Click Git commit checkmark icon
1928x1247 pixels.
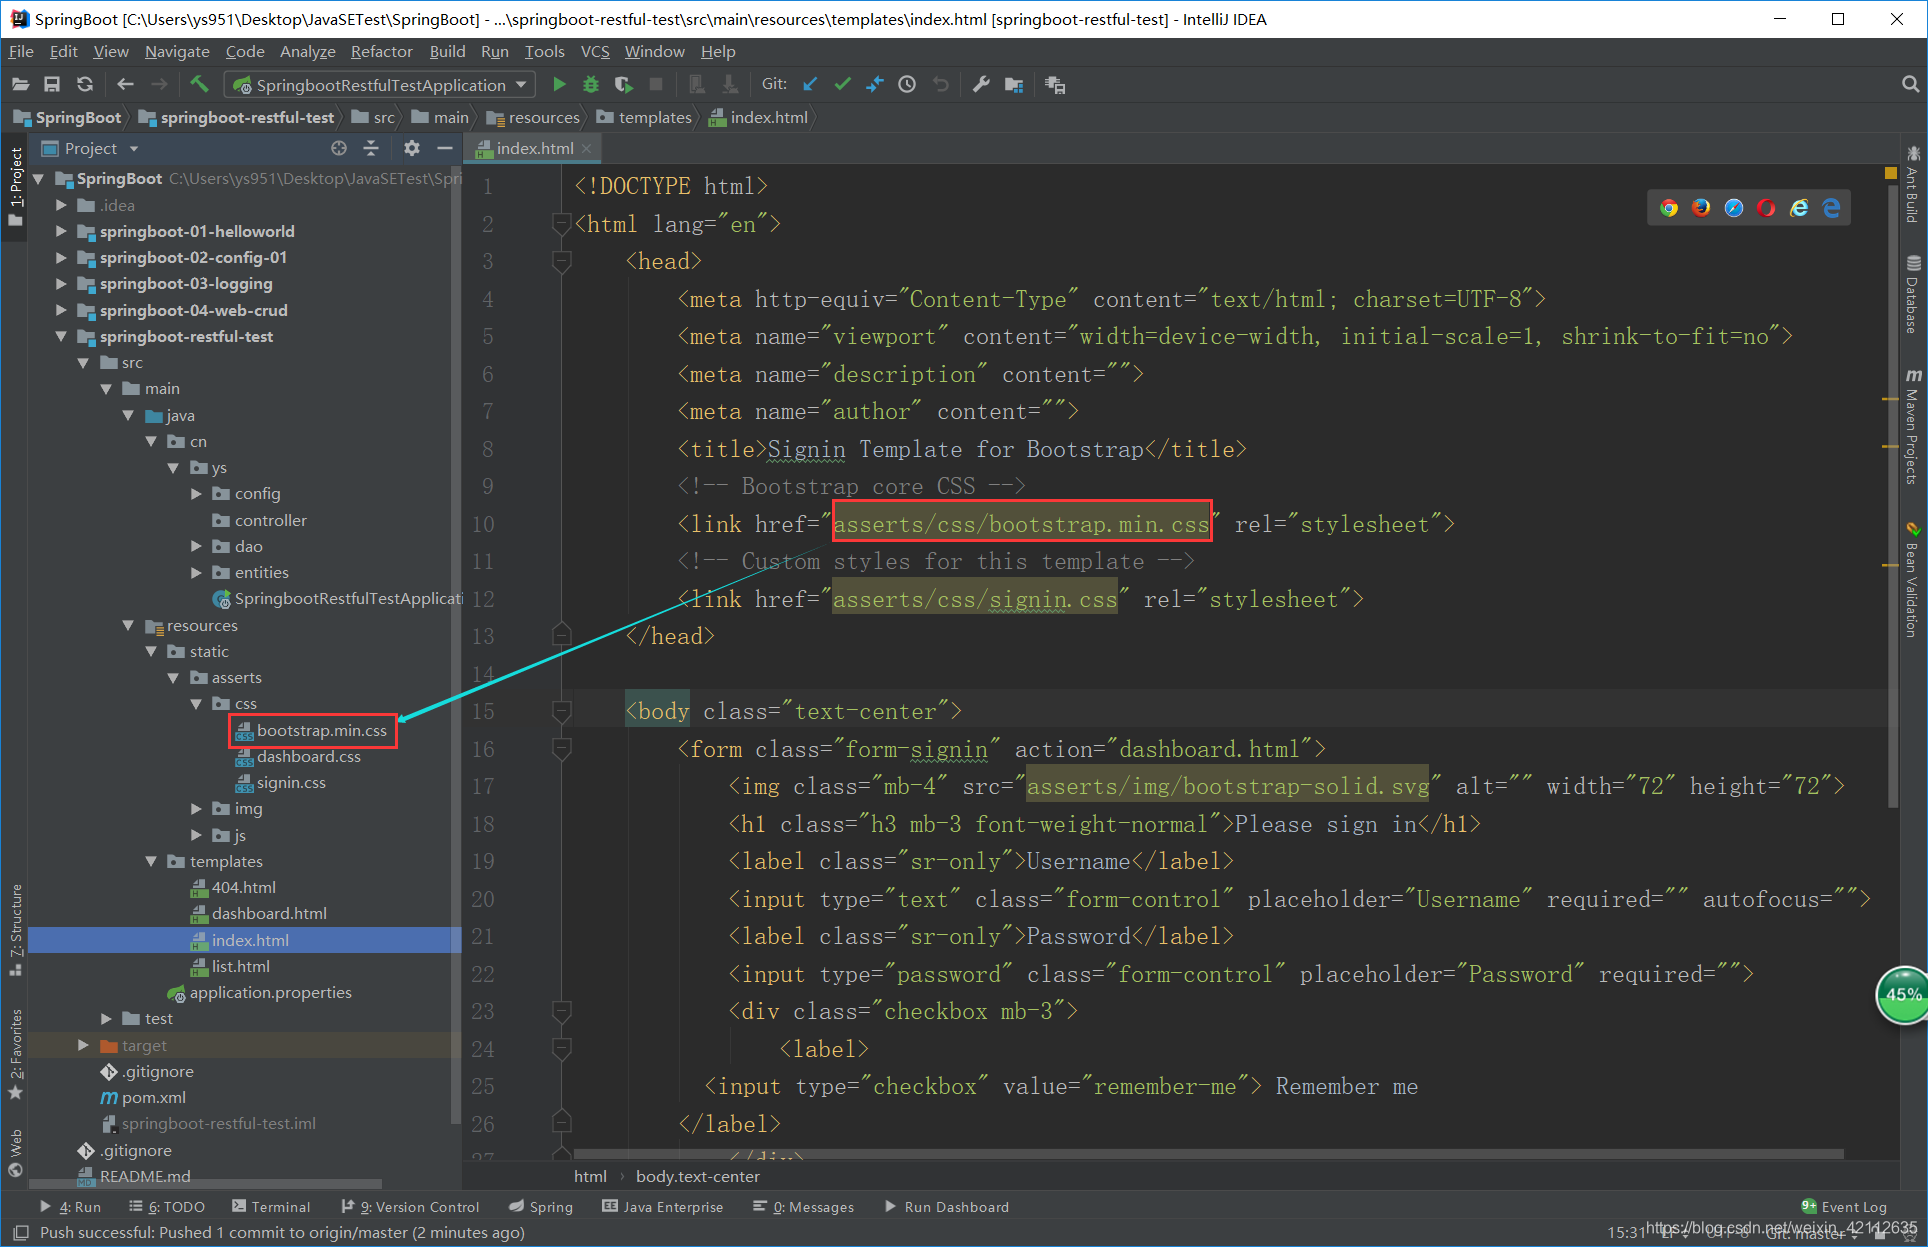click(842, 85)
